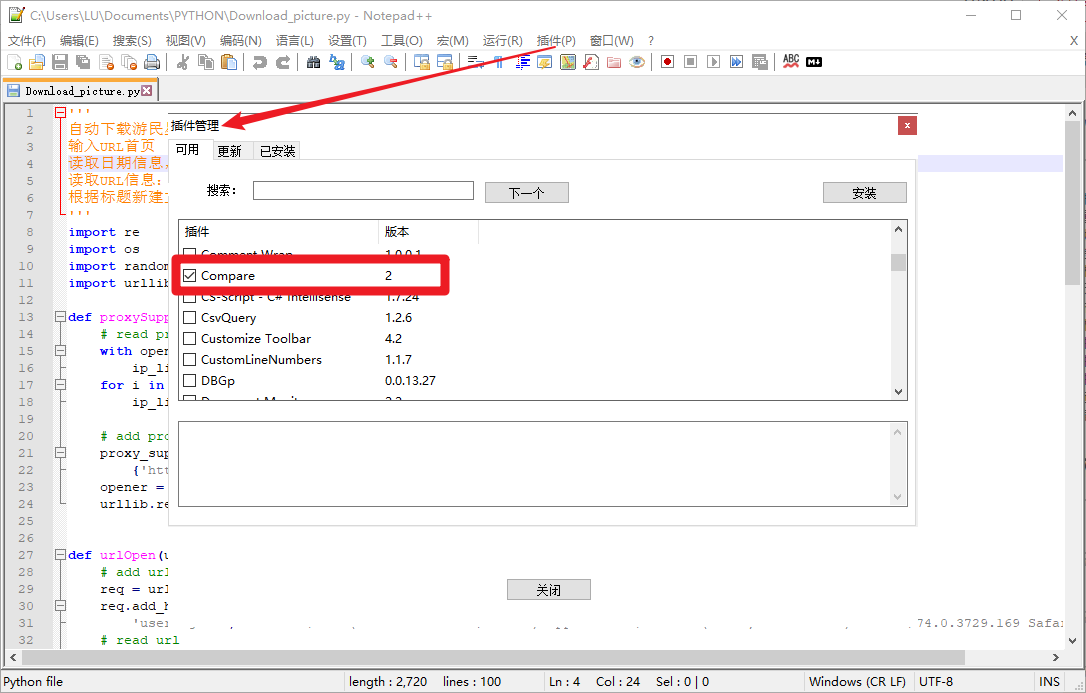Switch to the 已安装 tab

click(x=276, y=150)
